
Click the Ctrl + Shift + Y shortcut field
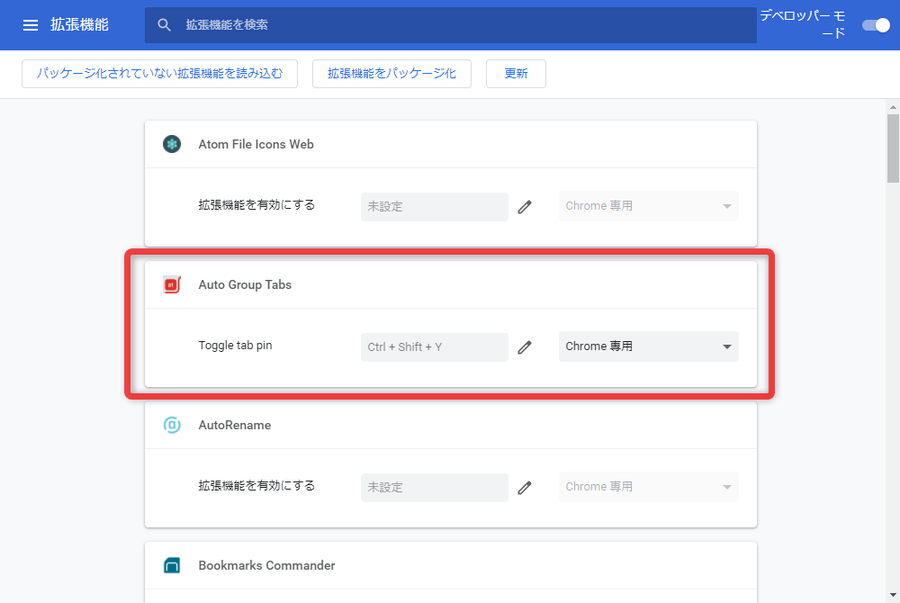click(435, 347)
